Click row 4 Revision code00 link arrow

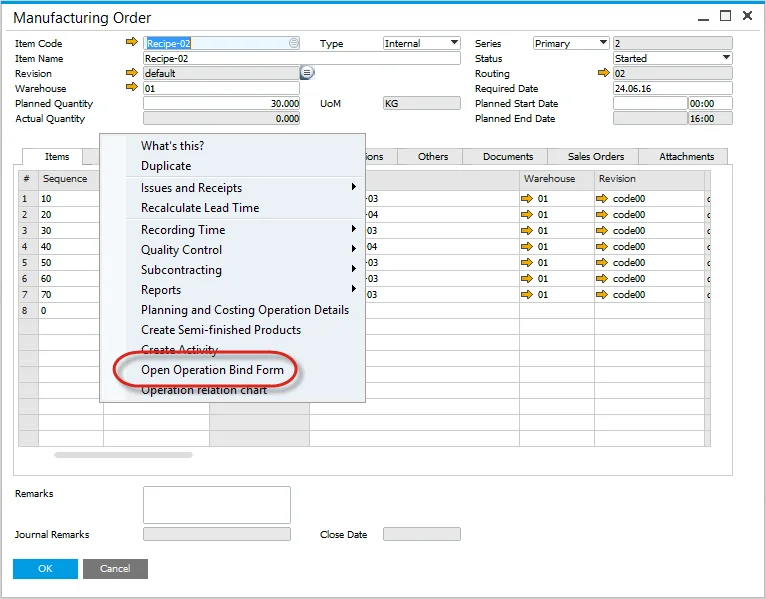point(602,246)
